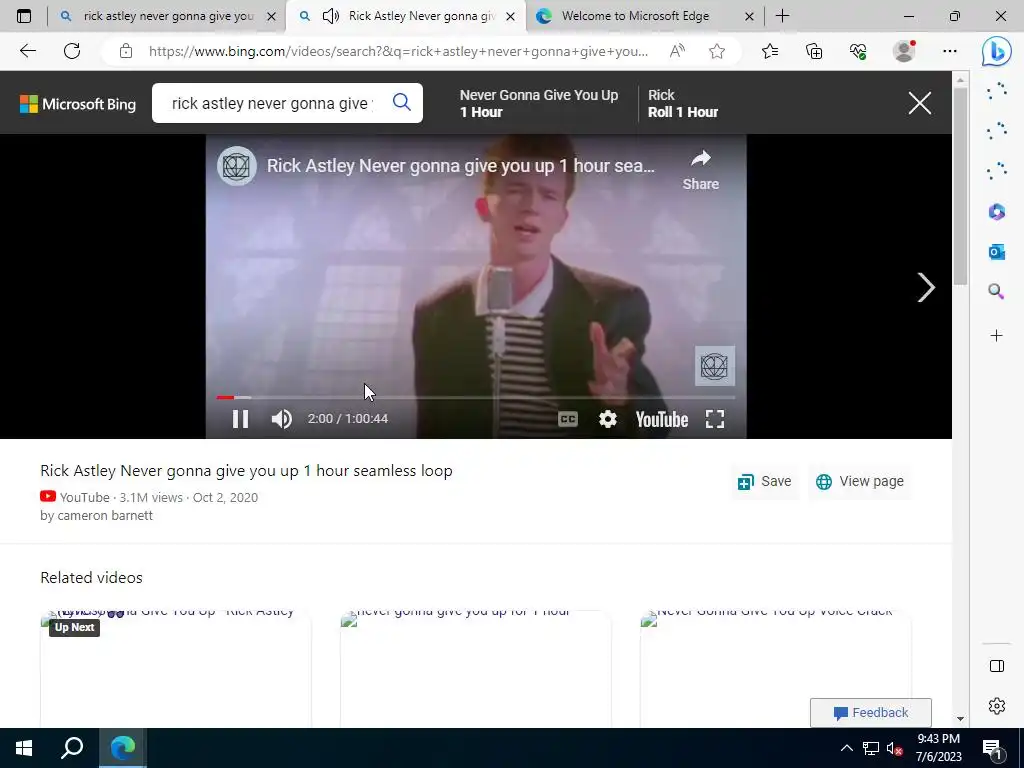1024x768 pixels.
Task: Refresh the current page
Action: point(72,51)
